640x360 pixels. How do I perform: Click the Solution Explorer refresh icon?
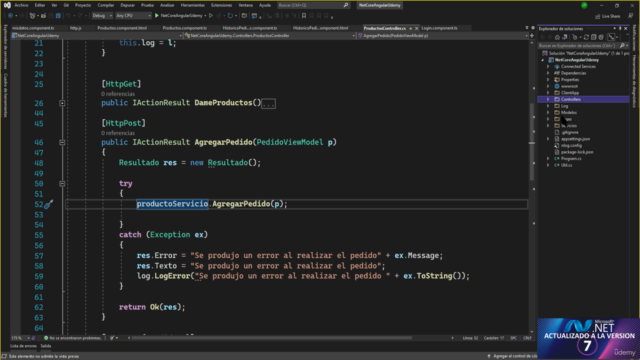point(586,37)
